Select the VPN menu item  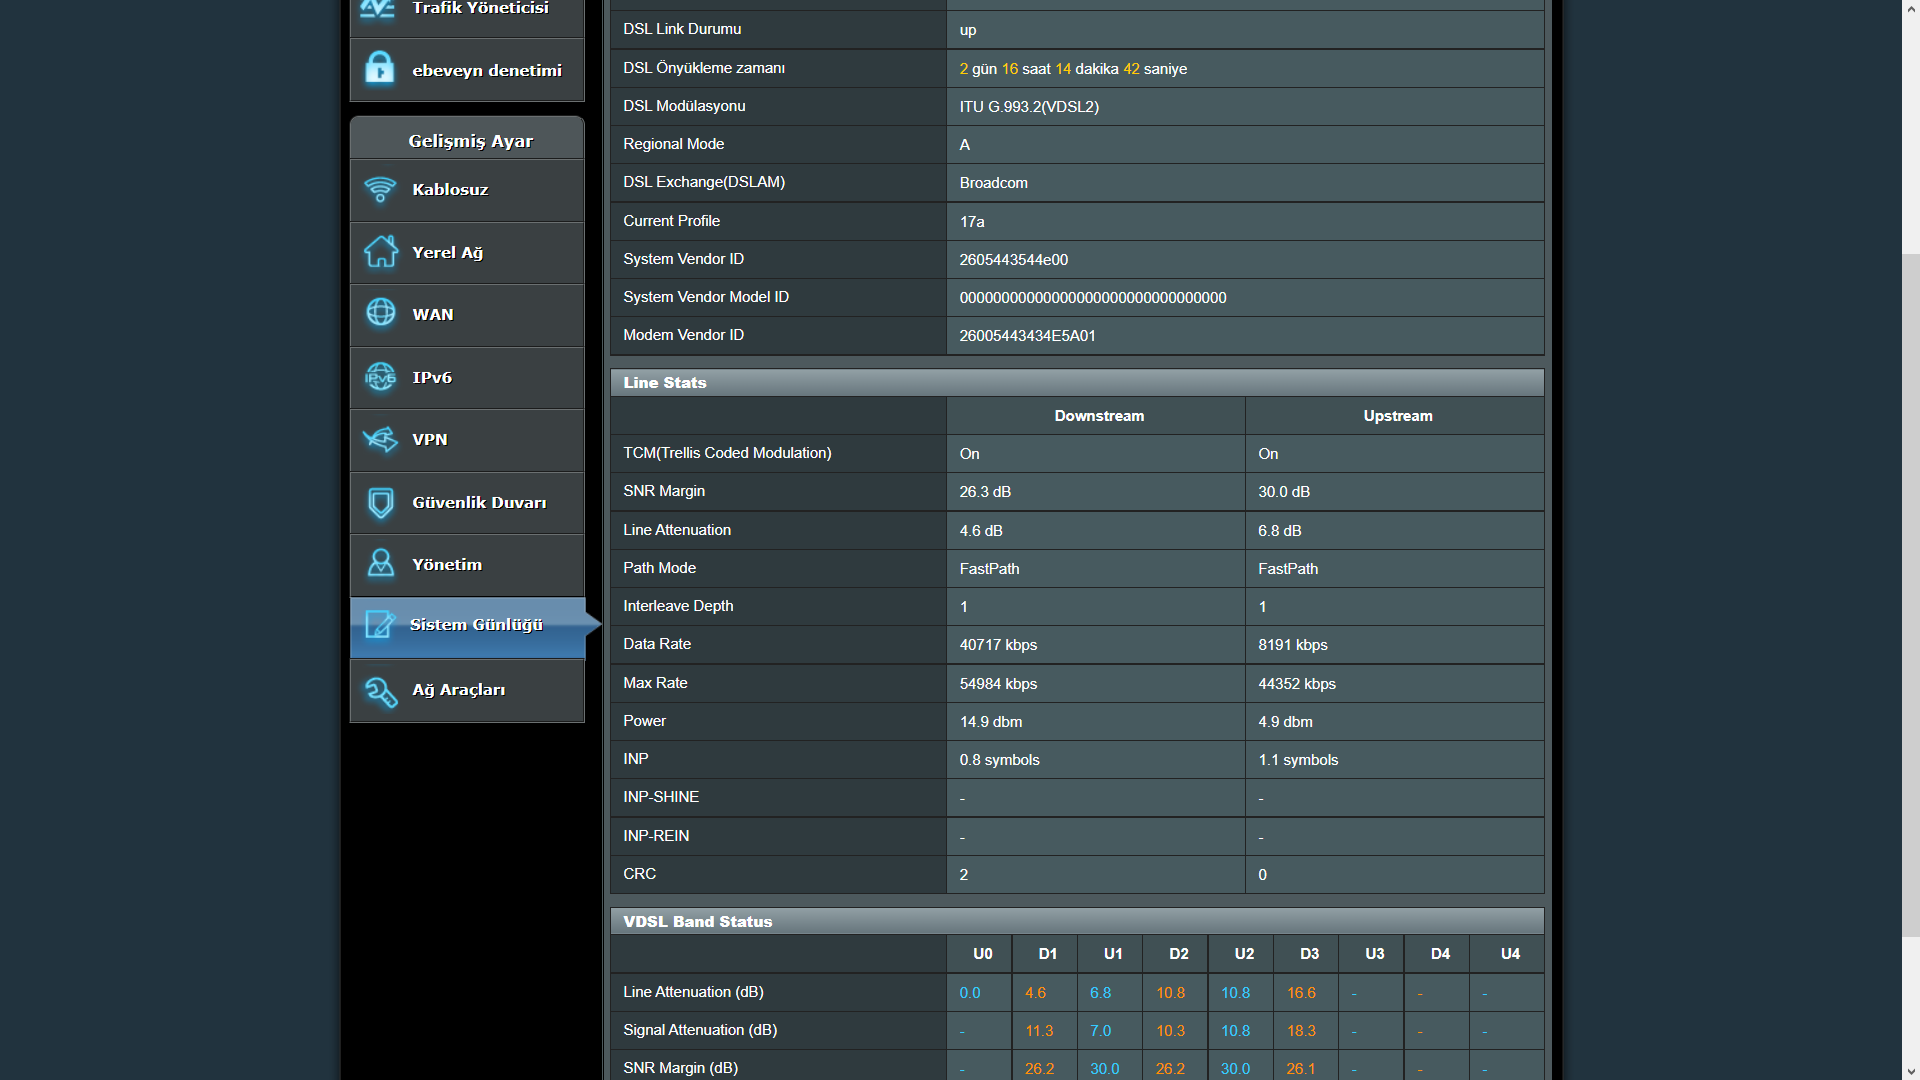coord(467,440)
